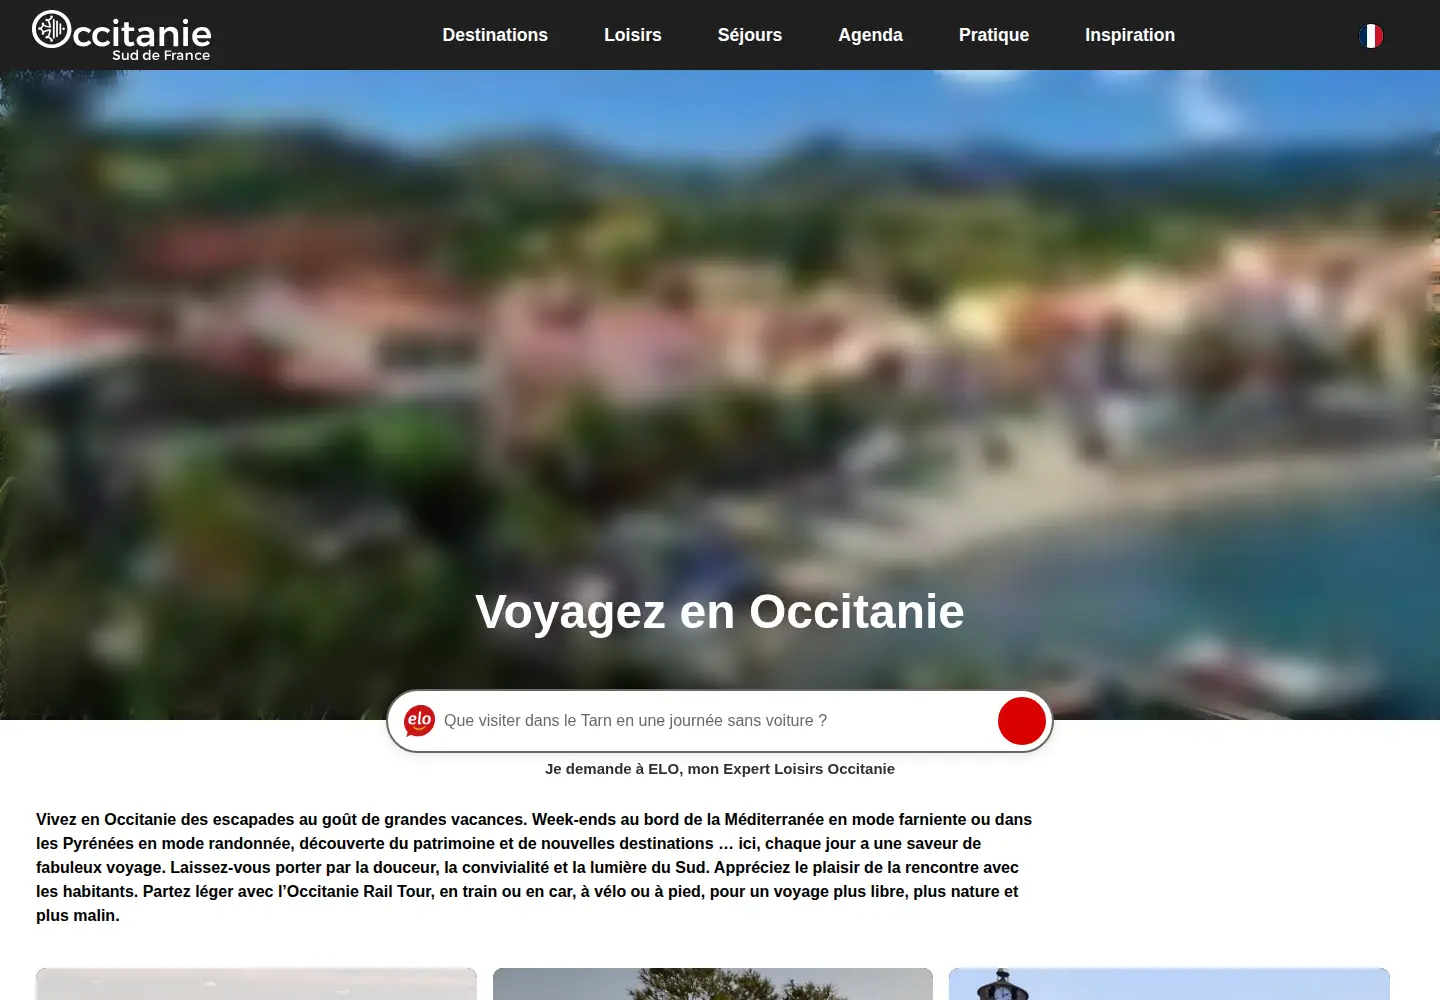Click the red elo assistant icon
1440x1000 pixels.
[x=419, y=720]
